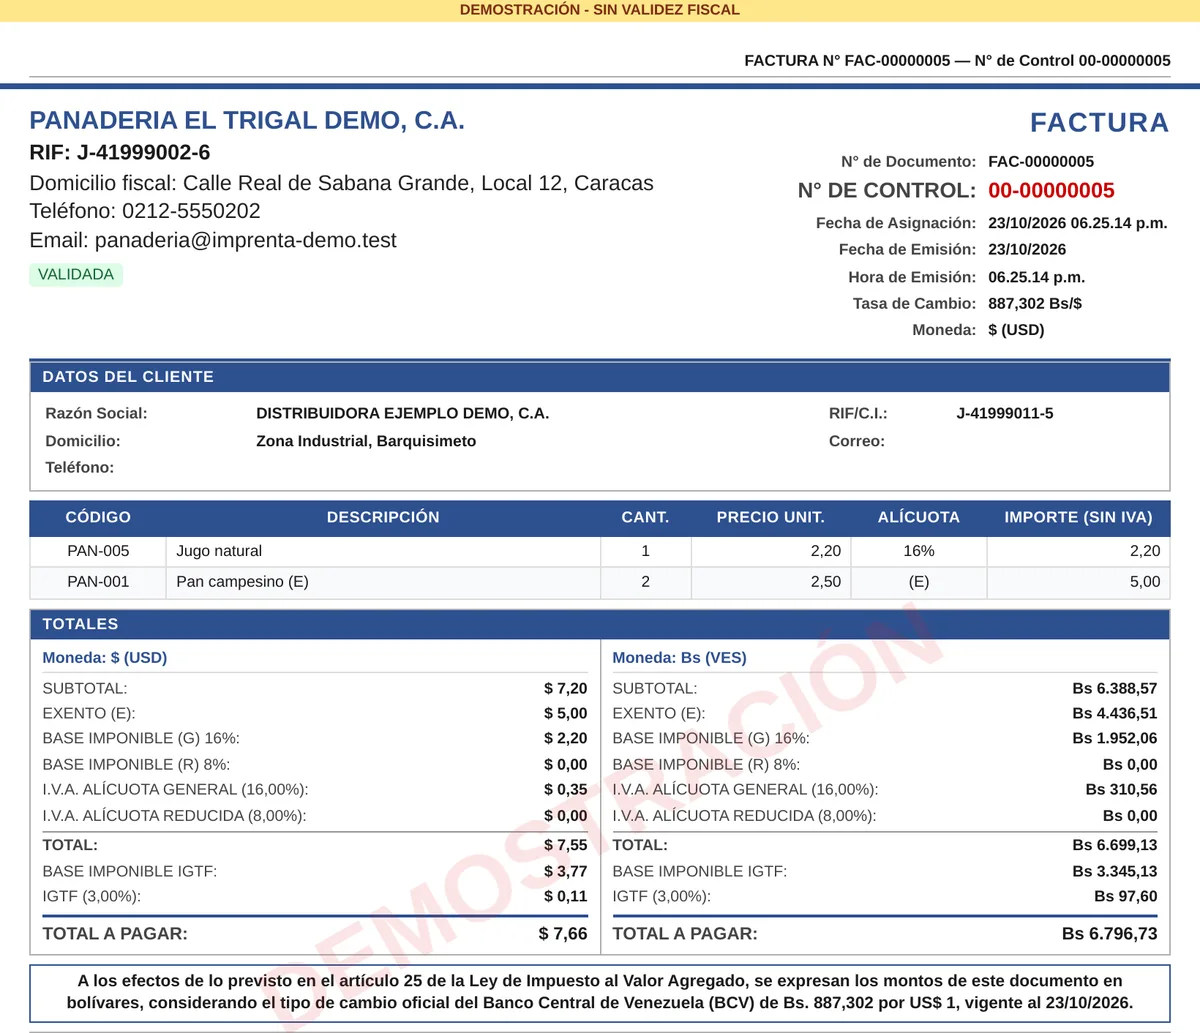Click the PRECIO UNIT. column header
Image resolution: width=1200 pixels, height=1033 pixels.
tap(771, 517)
